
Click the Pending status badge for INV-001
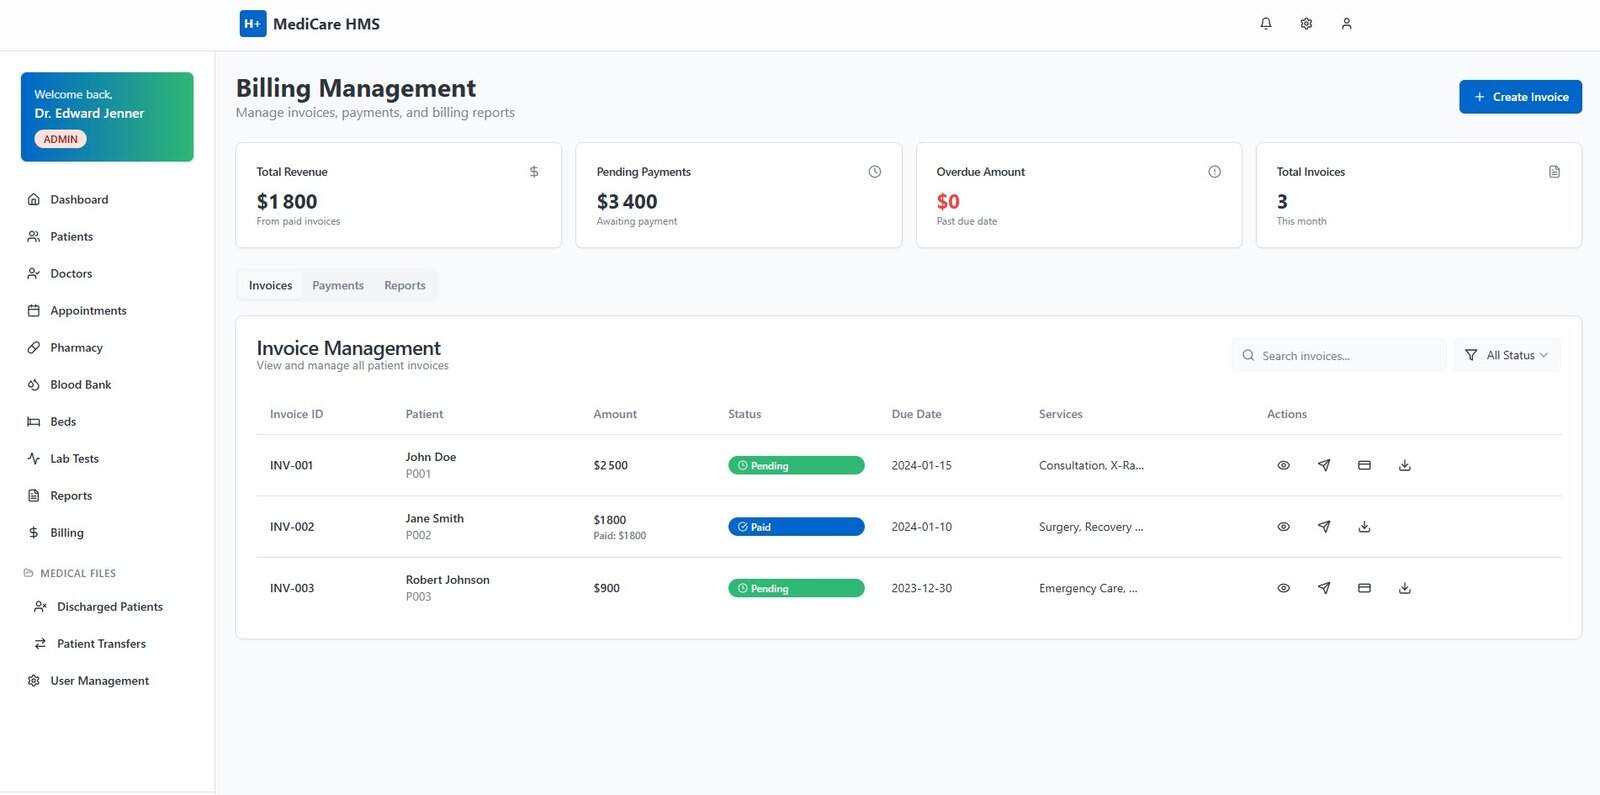[x=796, y=466]
